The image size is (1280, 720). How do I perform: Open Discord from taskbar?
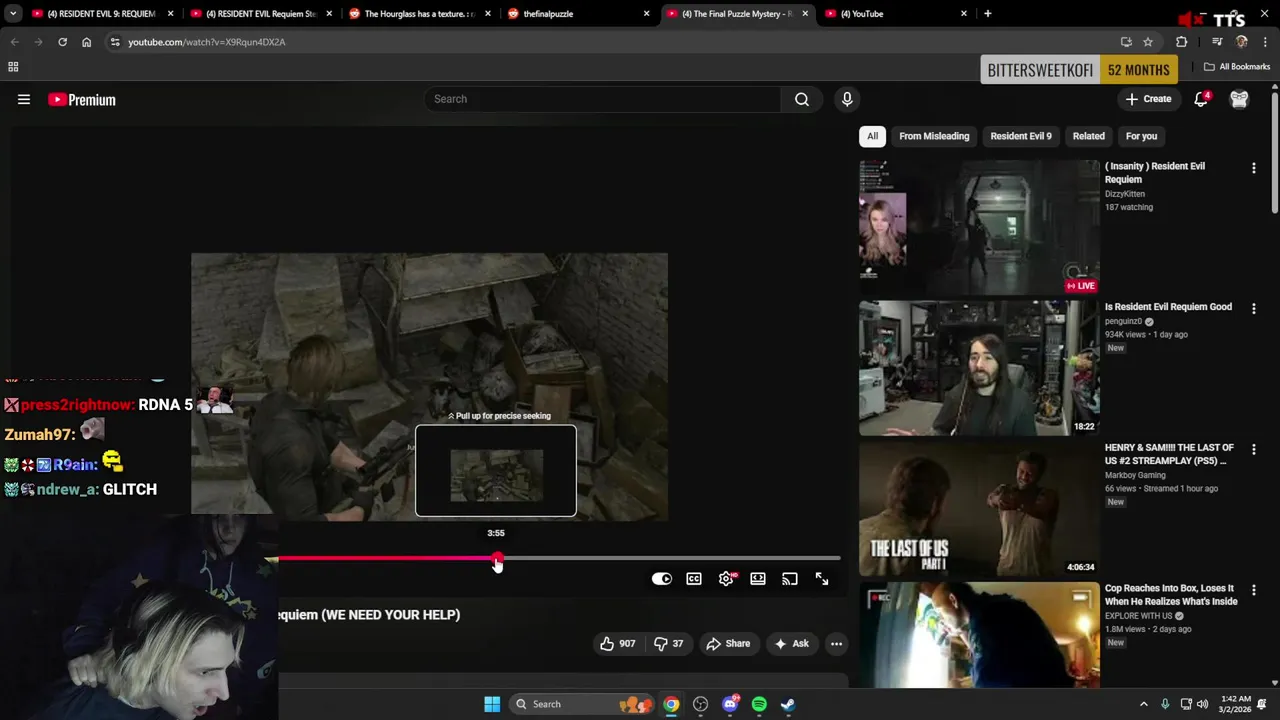pyautogui.click(x=730, y=704)
